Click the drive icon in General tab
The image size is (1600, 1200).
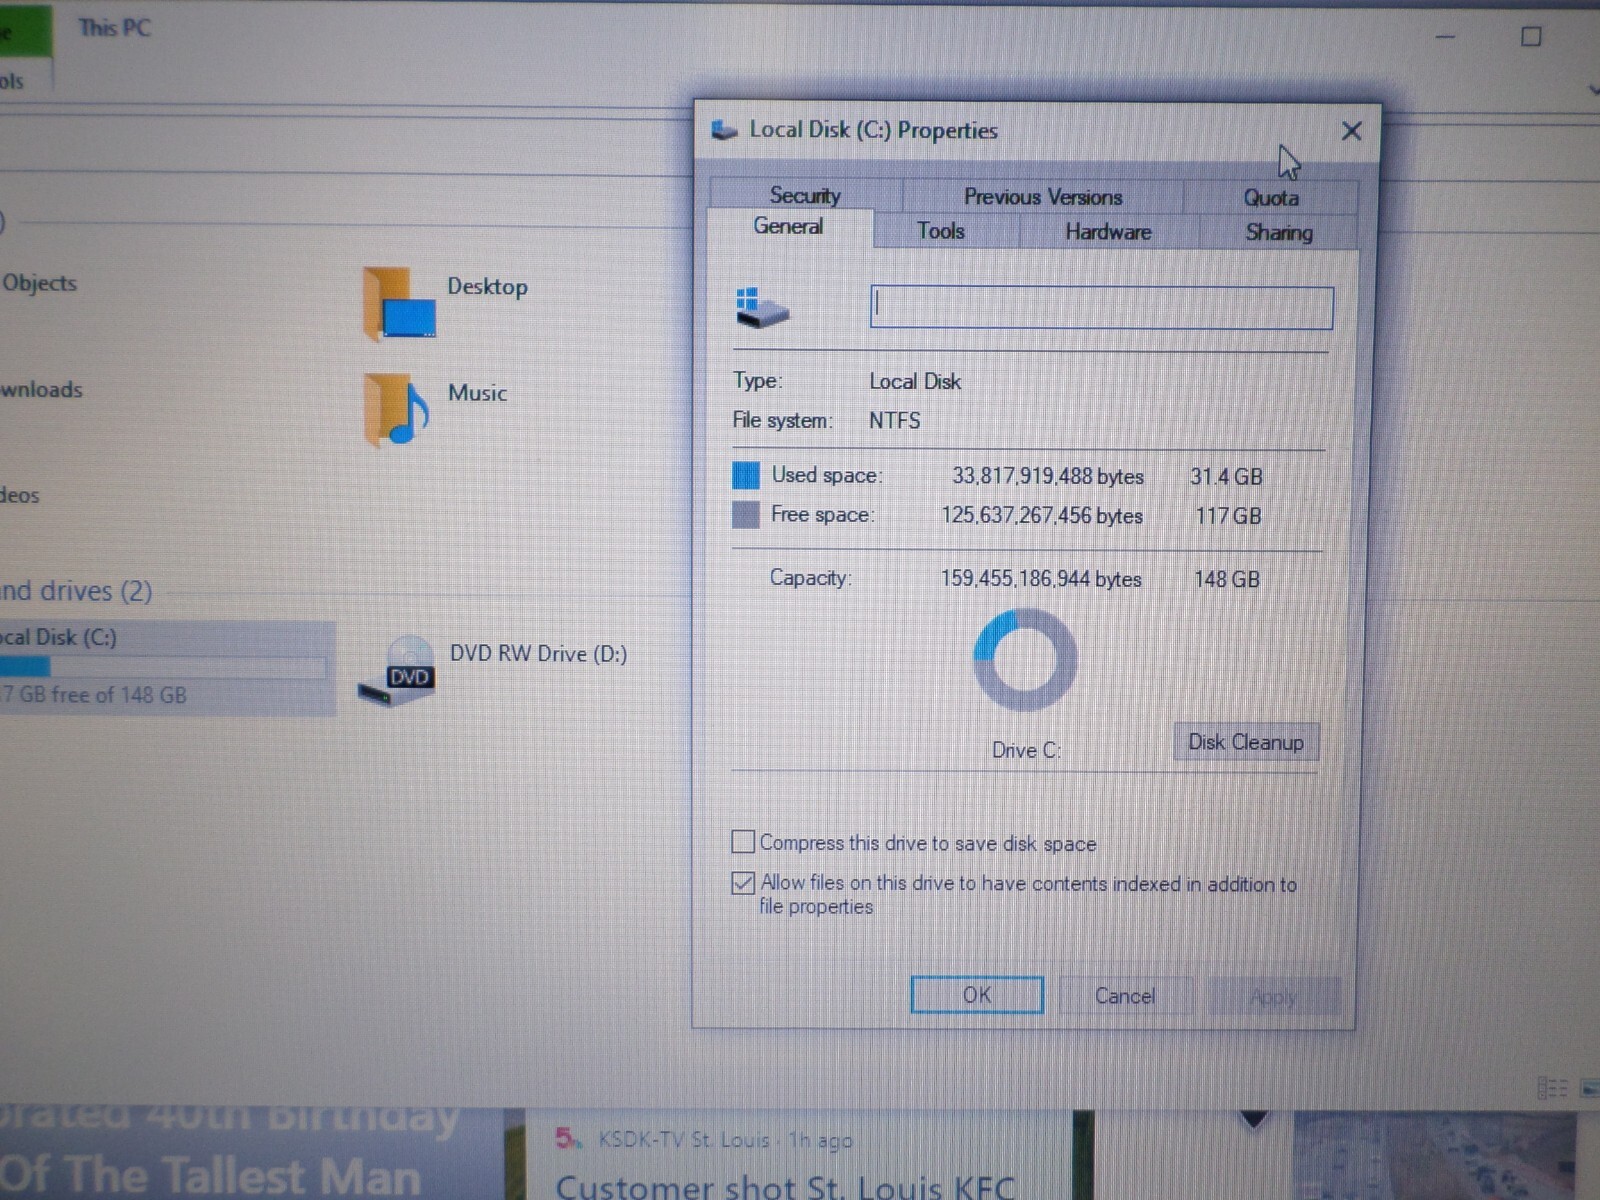click(762, 308)
